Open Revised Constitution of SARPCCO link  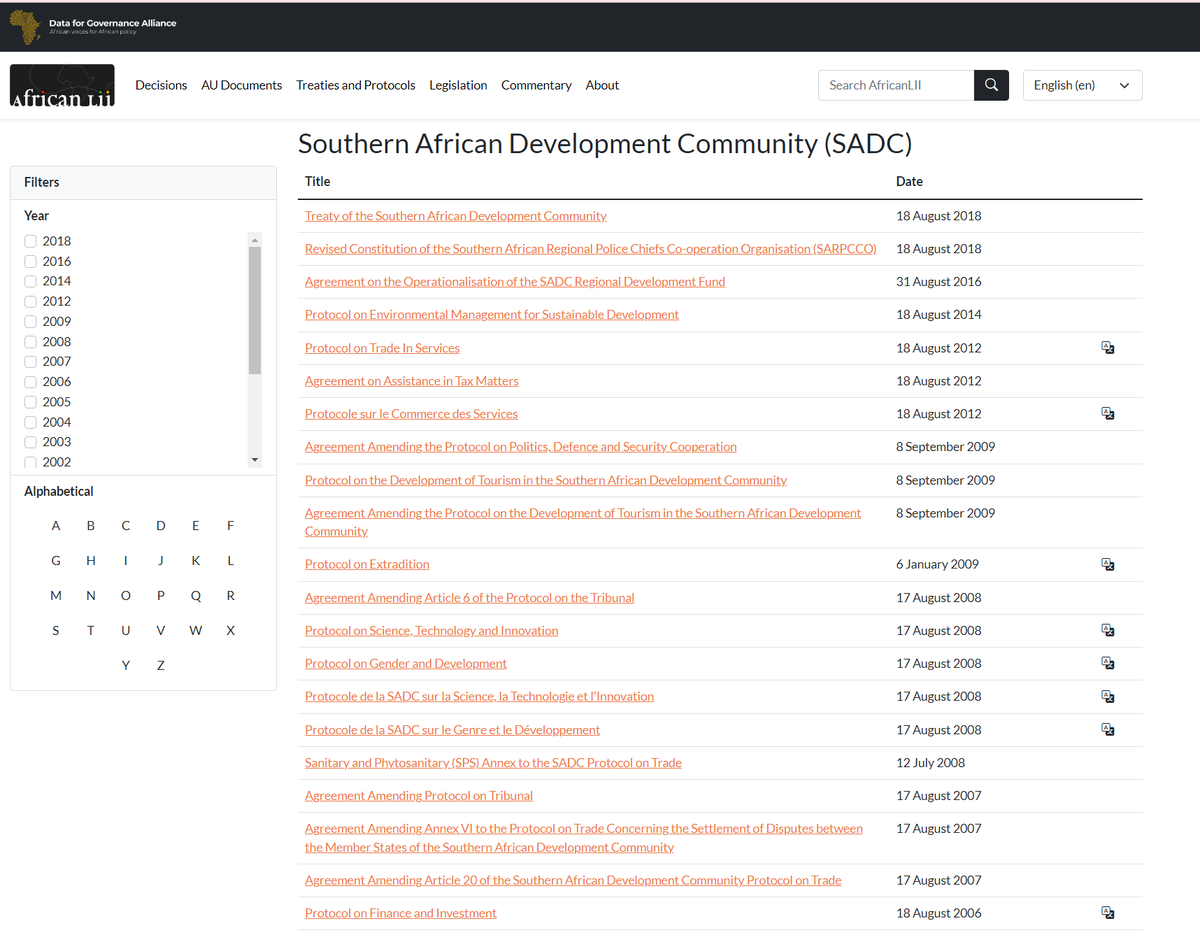[591, 249]
